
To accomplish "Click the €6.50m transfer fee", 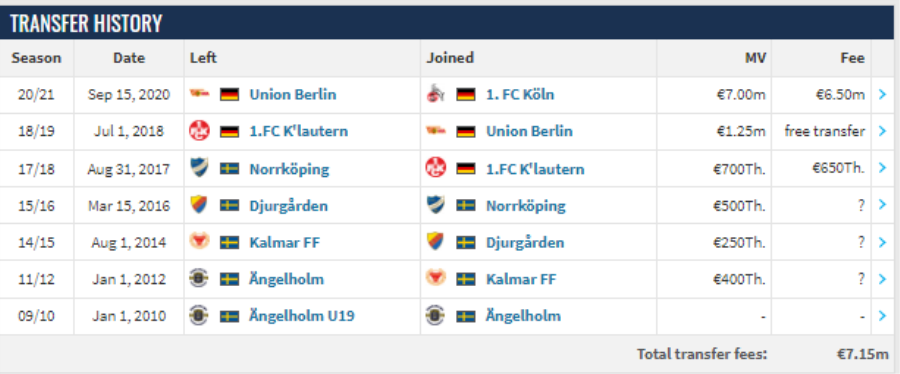I will coord(840,95).
